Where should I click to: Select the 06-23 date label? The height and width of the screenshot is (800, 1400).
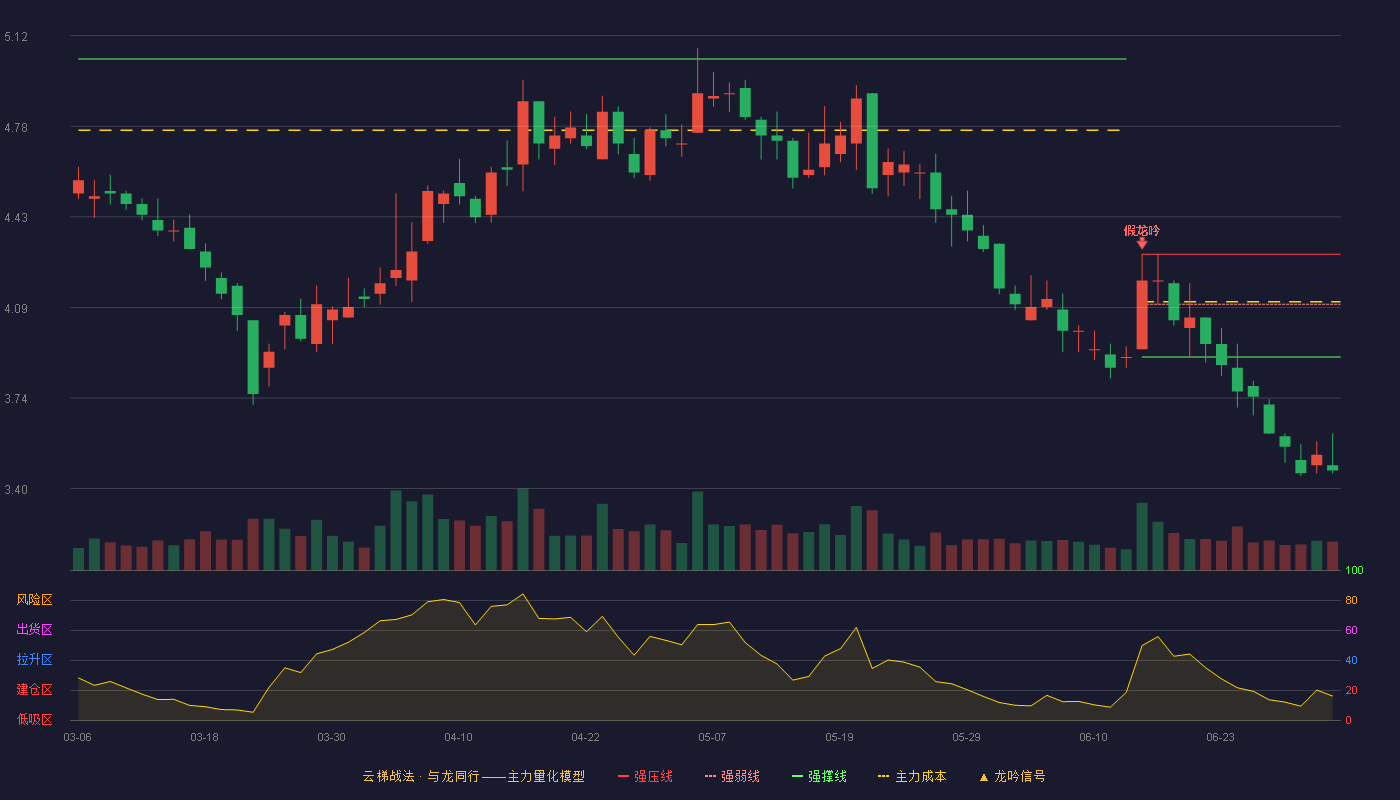(x=1220, y=737)
